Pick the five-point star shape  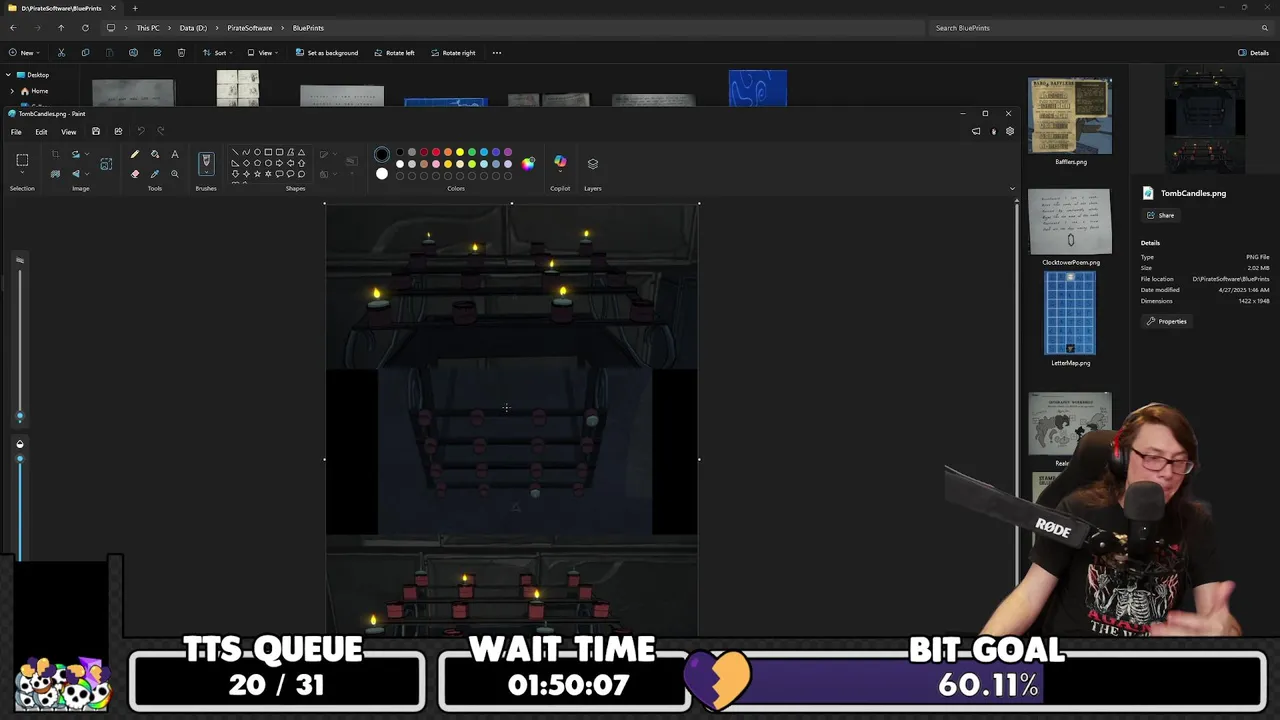tap(257, 174)
